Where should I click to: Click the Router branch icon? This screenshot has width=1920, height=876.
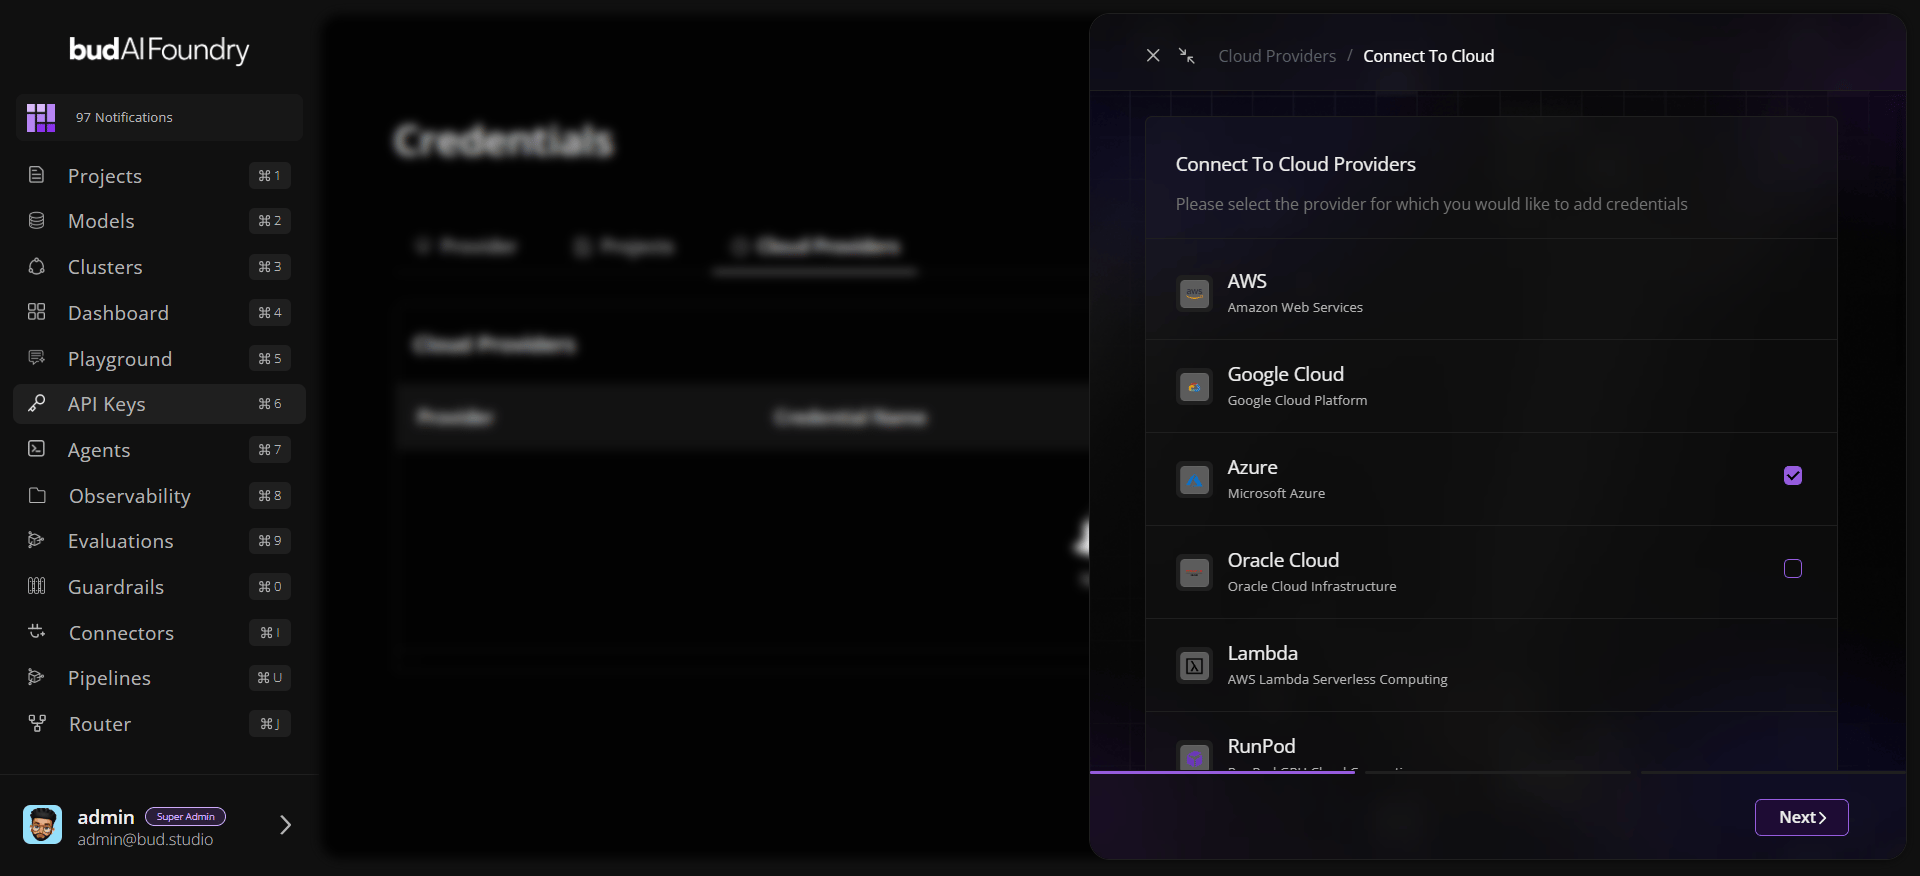37,723
